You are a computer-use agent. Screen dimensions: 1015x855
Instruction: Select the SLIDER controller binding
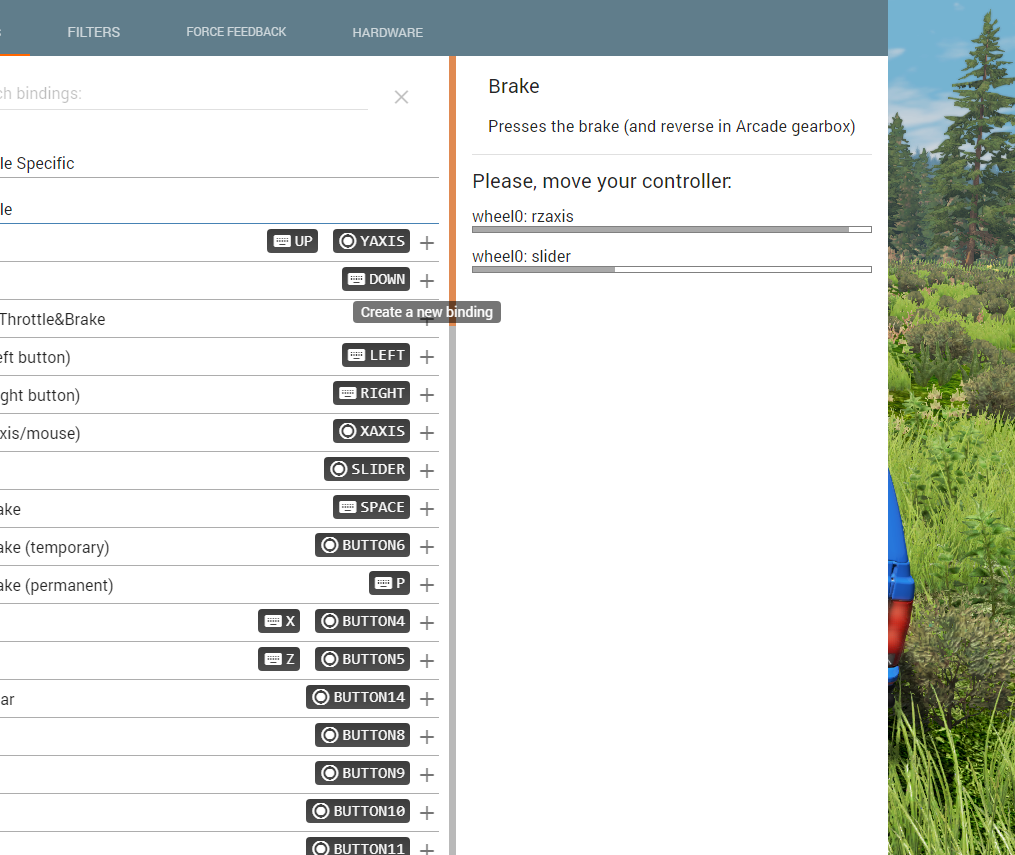click(367, 469)
